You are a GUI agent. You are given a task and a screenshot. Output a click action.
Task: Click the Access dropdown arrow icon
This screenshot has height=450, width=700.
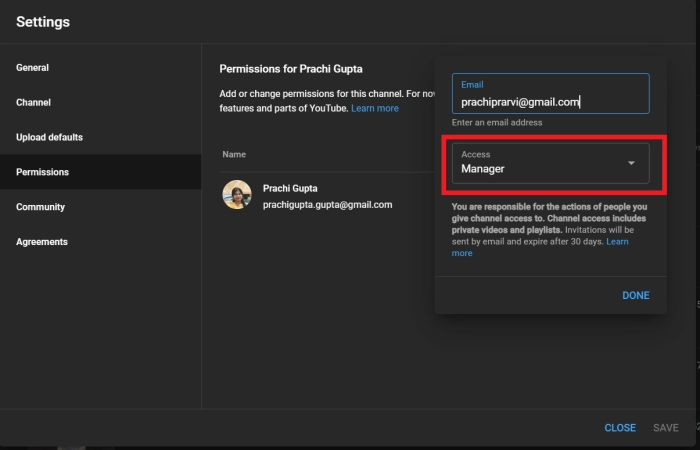pyautogui.click(x=631, y=163)
